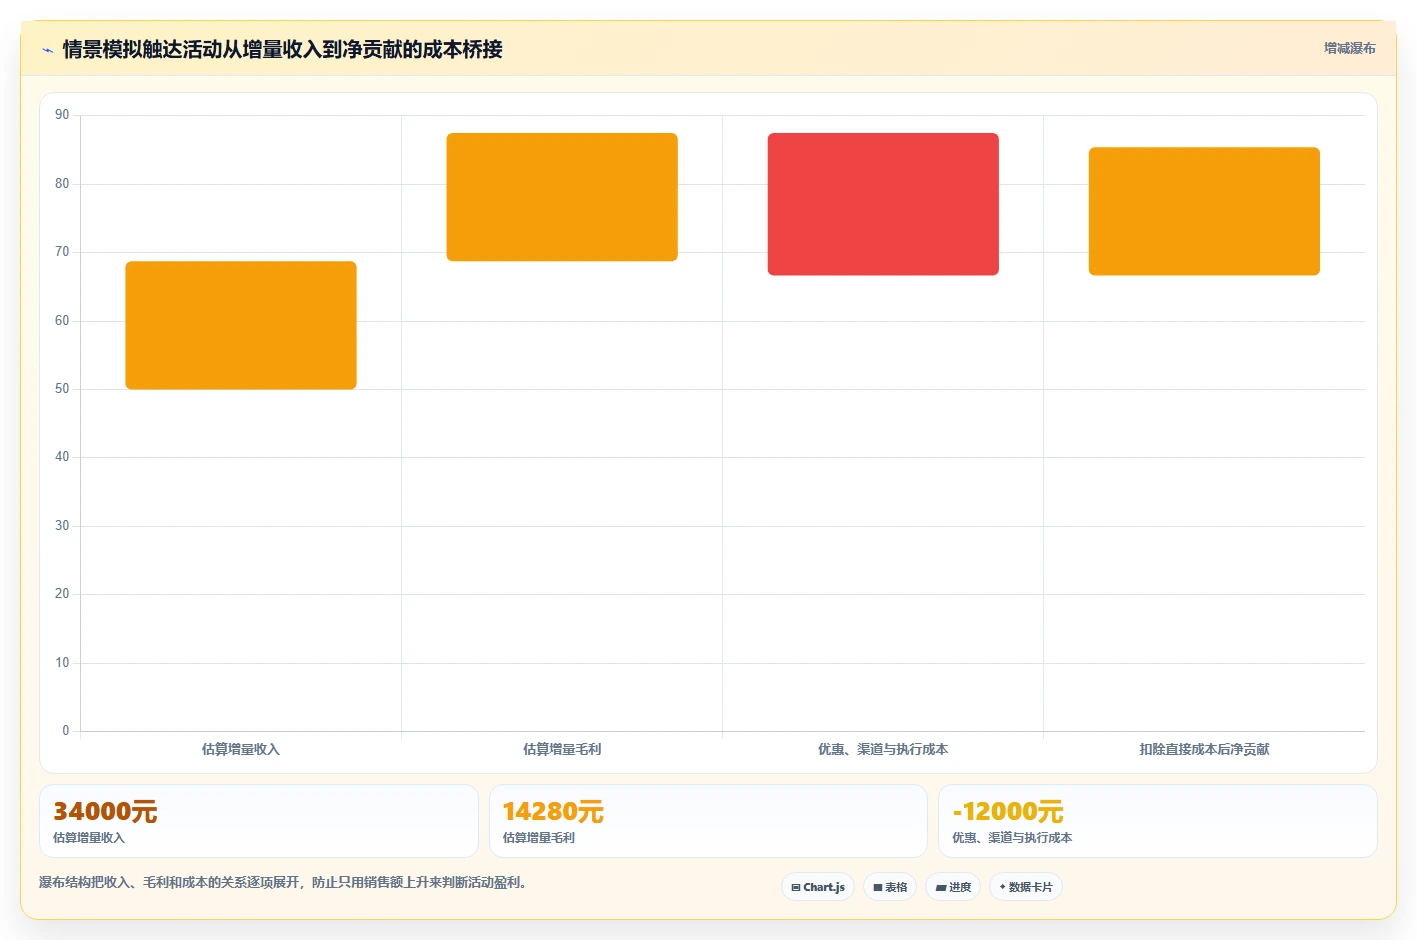The image size is (1417, 940).
Task: Click the orange bar for 估算增量收入
Action: (x=241, y=325)
